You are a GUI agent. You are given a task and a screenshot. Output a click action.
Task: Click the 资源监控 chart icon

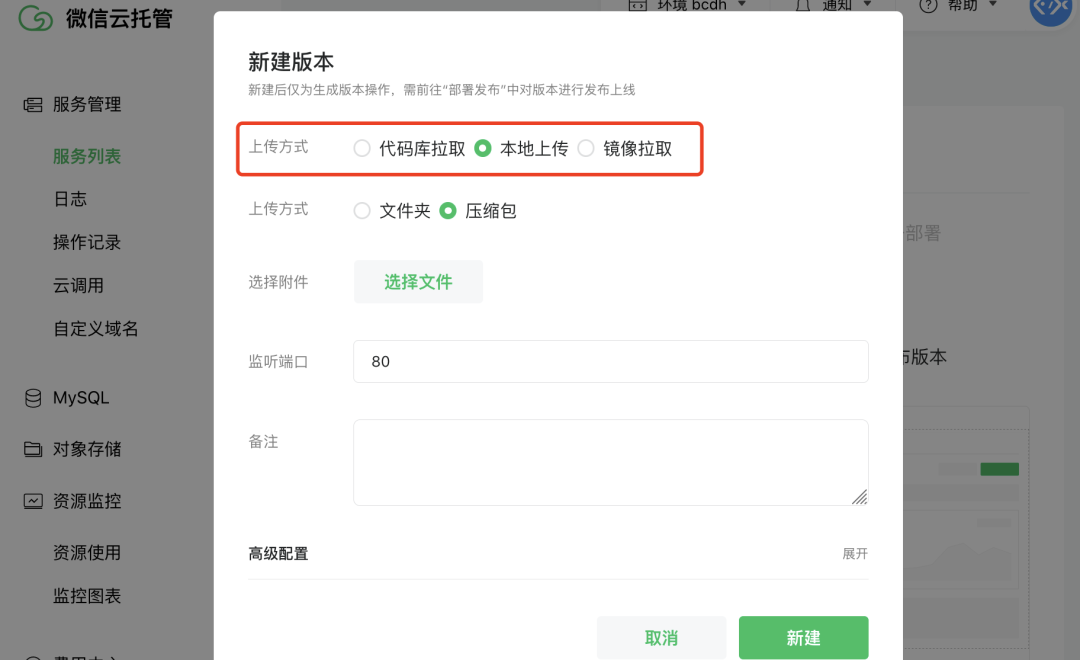[33, 501]
